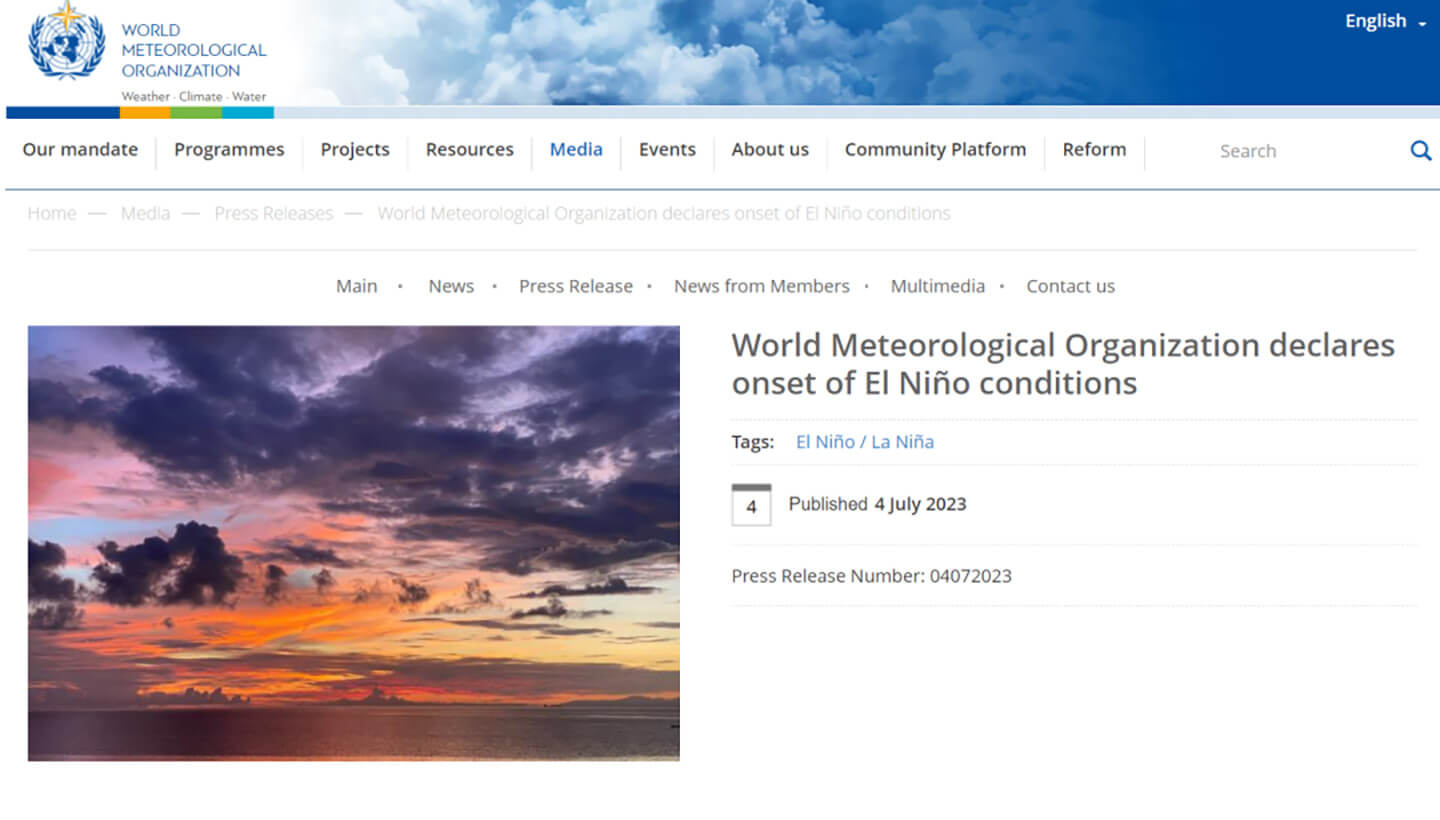This screenshot has width=1440, height=820.
Task: Click the Home breadcrumb link
Action: pos(52,214)
